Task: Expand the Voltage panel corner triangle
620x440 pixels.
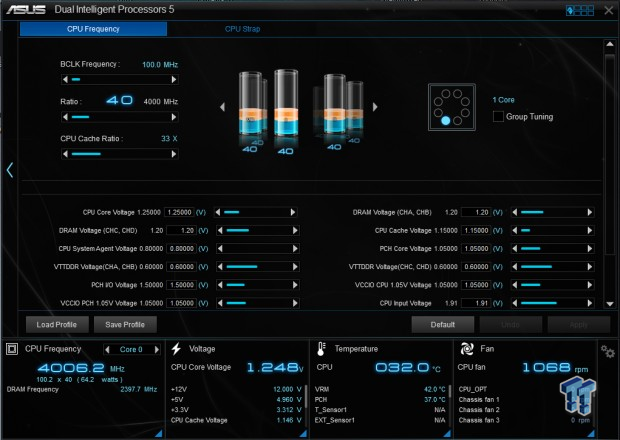Action: [x=303, y=434]
